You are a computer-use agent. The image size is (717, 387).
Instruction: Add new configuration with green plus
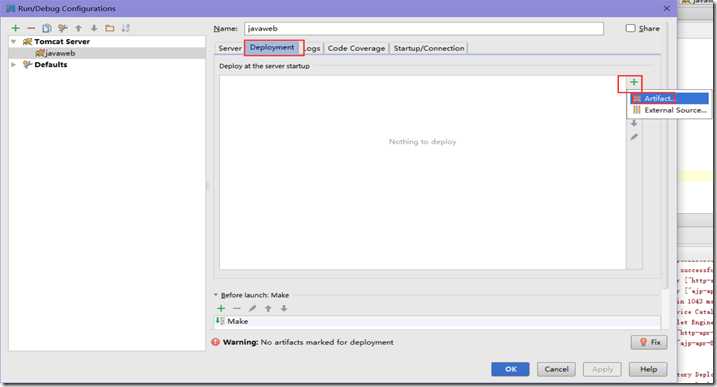16,28
